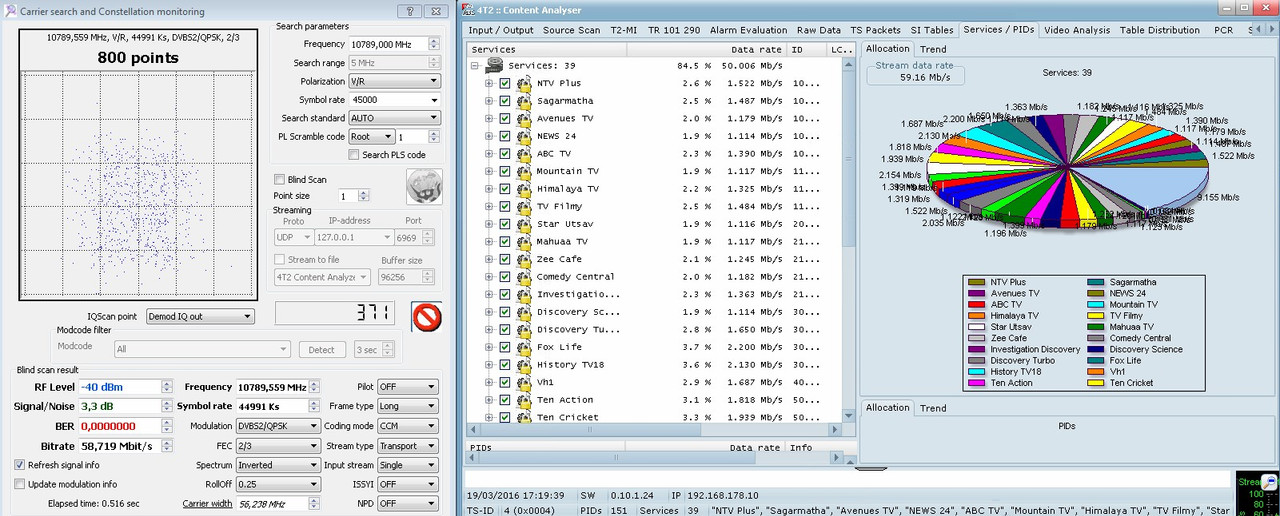Image resolution: width=1280 pixels, height=516 pixels.
Task: Click the History TV18 service icon
Action: tap(523, 365)
